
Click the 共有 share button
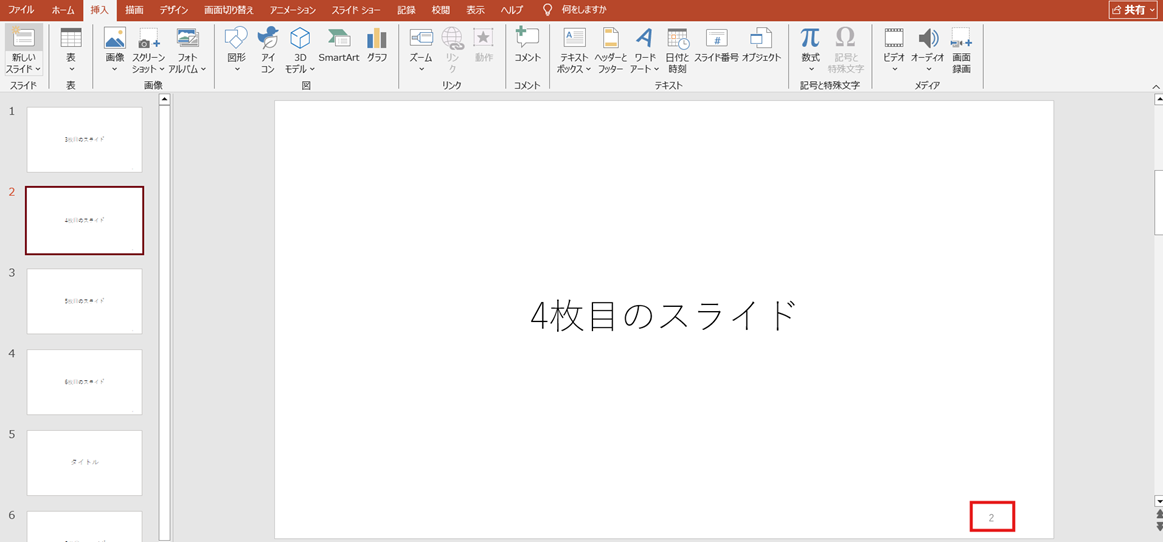click(1135, 10)
